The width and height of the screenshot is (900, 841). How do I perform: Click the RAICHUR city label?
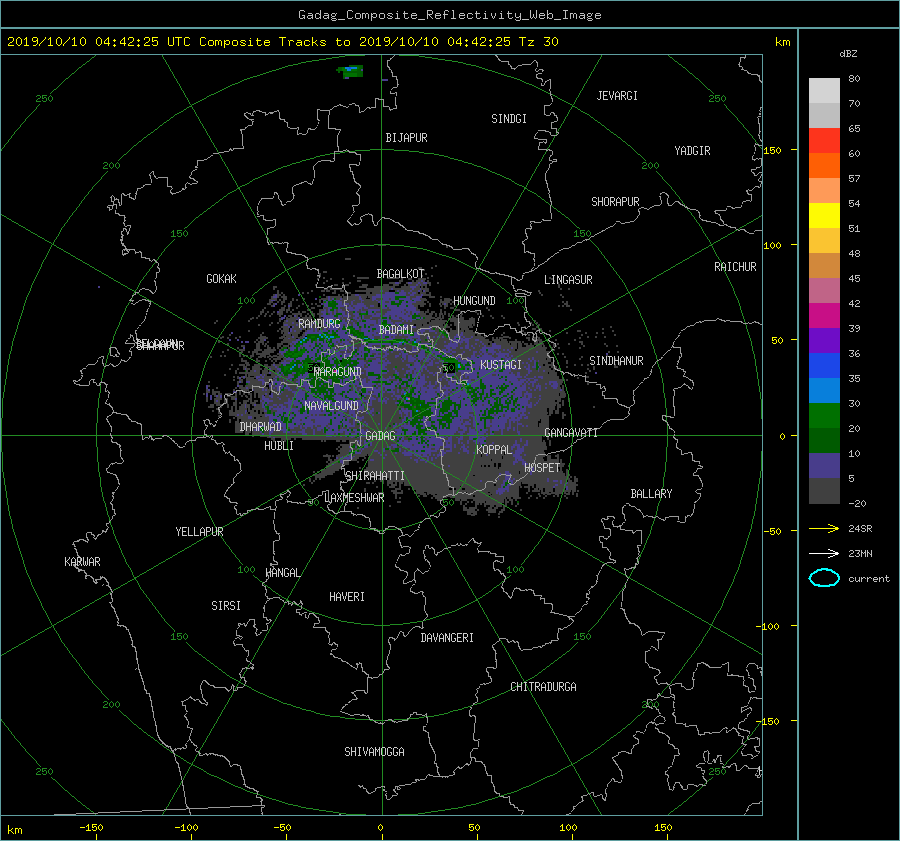[x=735, y=267]
